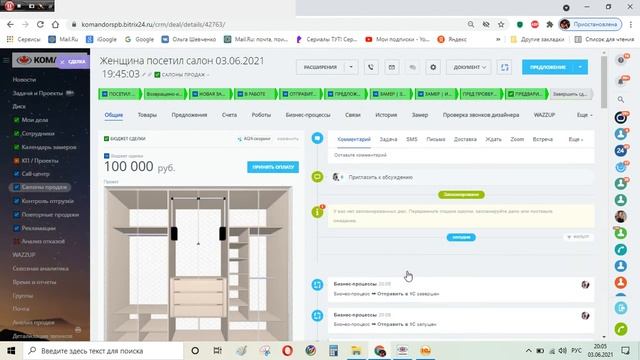Click Завершить сделку stage button
640x360 pixels.
(x=571, y=94)
